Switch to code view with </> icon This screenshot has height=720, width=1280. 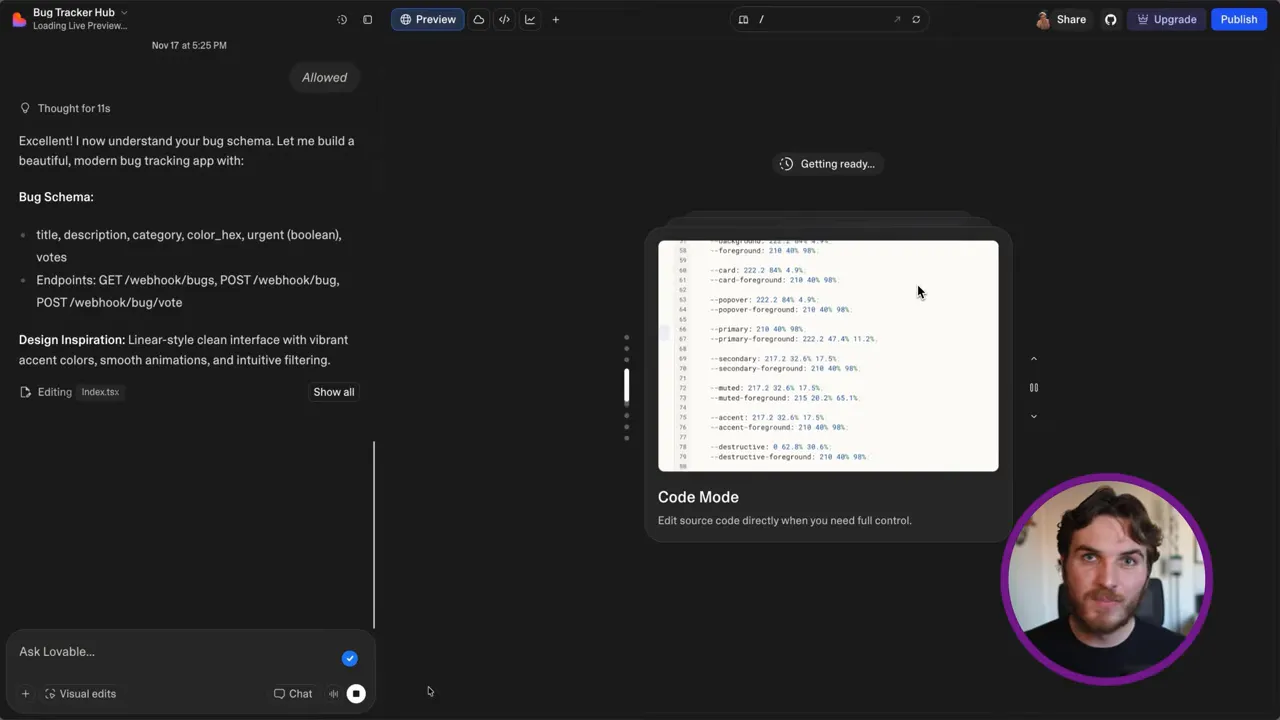pyautogui.click(x=504, y=19)
